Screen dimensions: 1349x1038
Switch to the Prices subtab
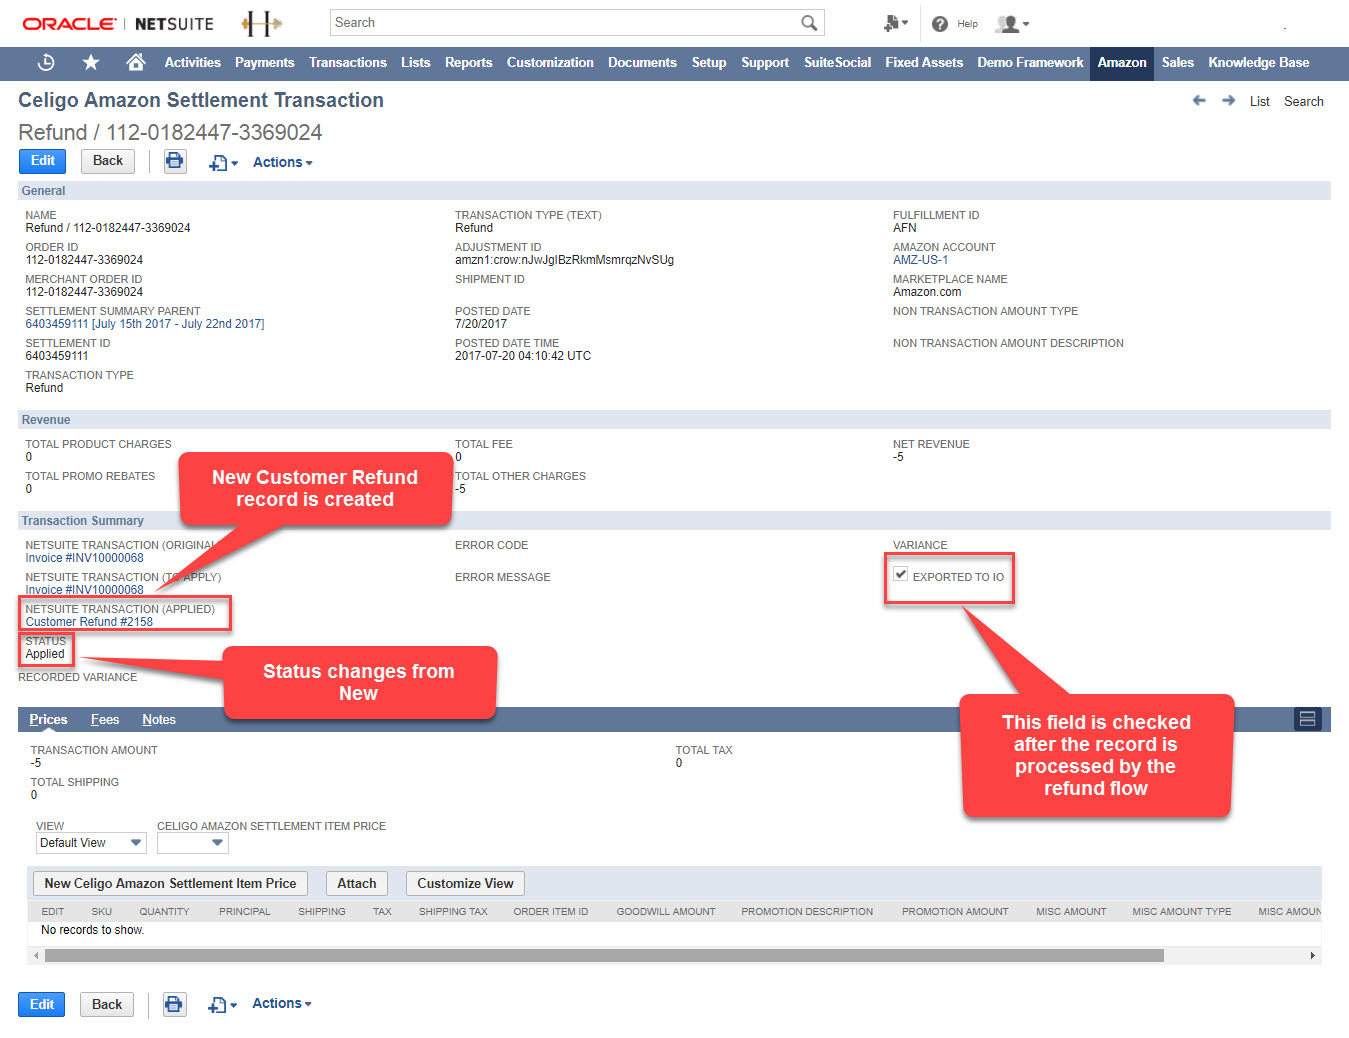[48, 719]
